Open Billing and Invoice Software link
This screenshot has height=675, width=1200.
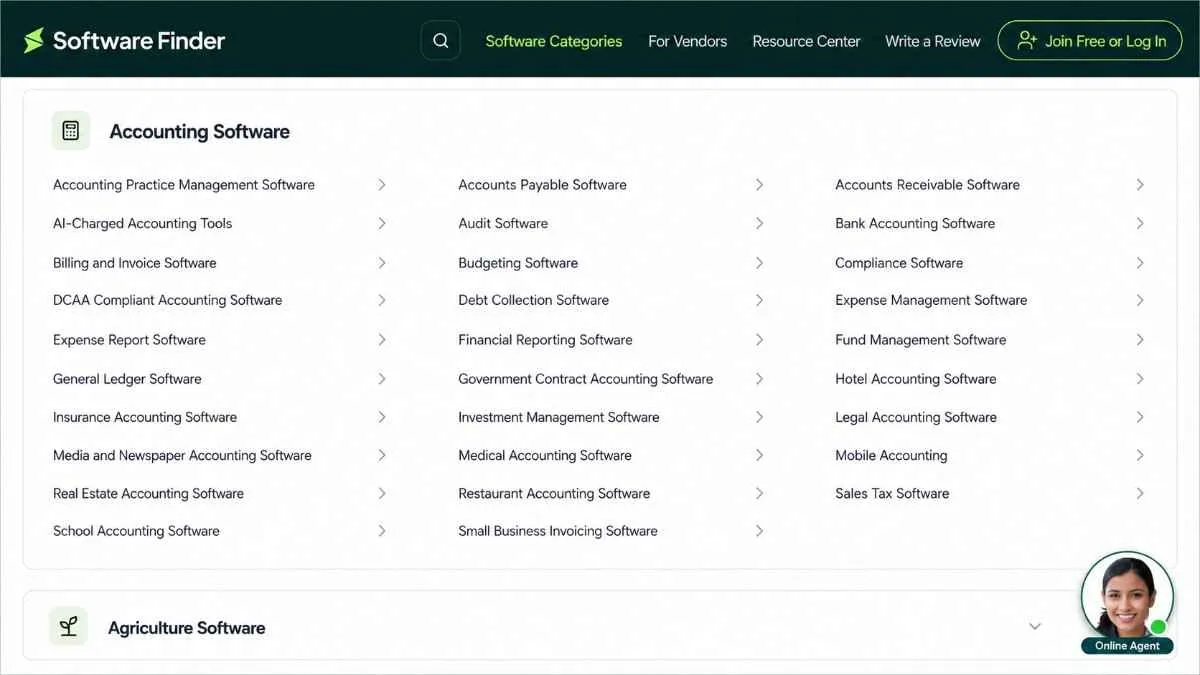tap(135, 263)
